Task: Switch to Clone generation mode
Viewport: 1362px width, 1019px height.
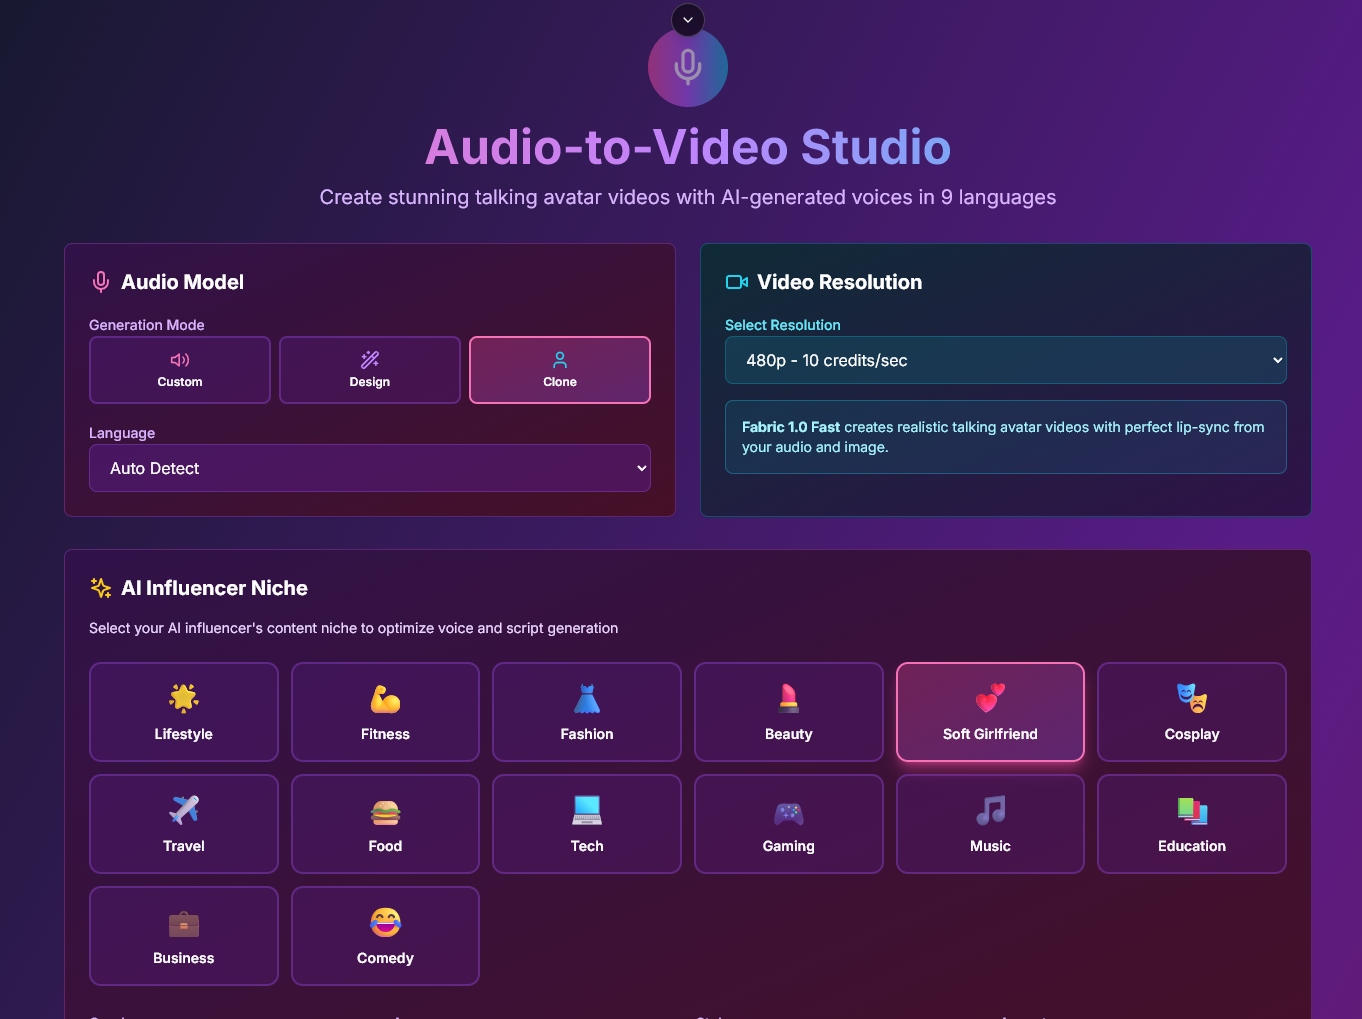Action: point(560,370)
